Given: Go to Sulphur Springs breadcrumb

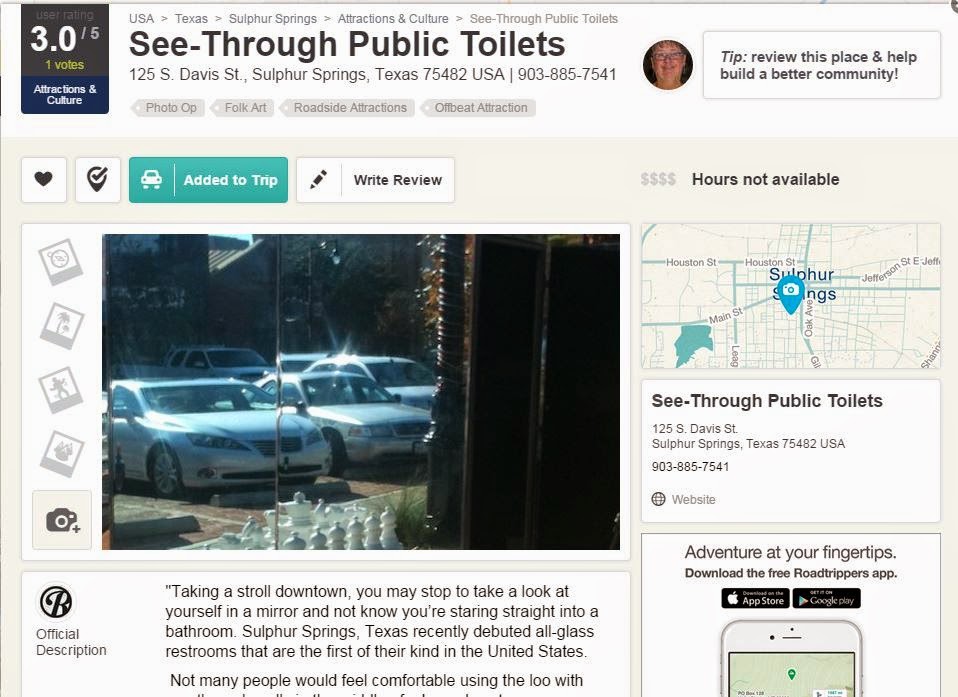Looking at the screenshot, I should 272,19.
